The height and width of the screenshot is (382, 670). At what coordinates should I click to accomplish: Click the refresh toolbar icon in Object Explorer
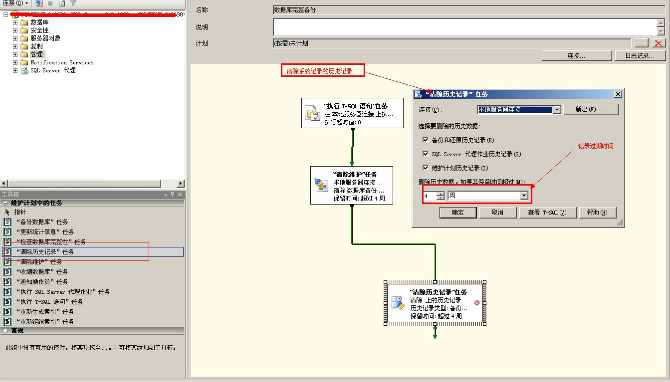62,3
